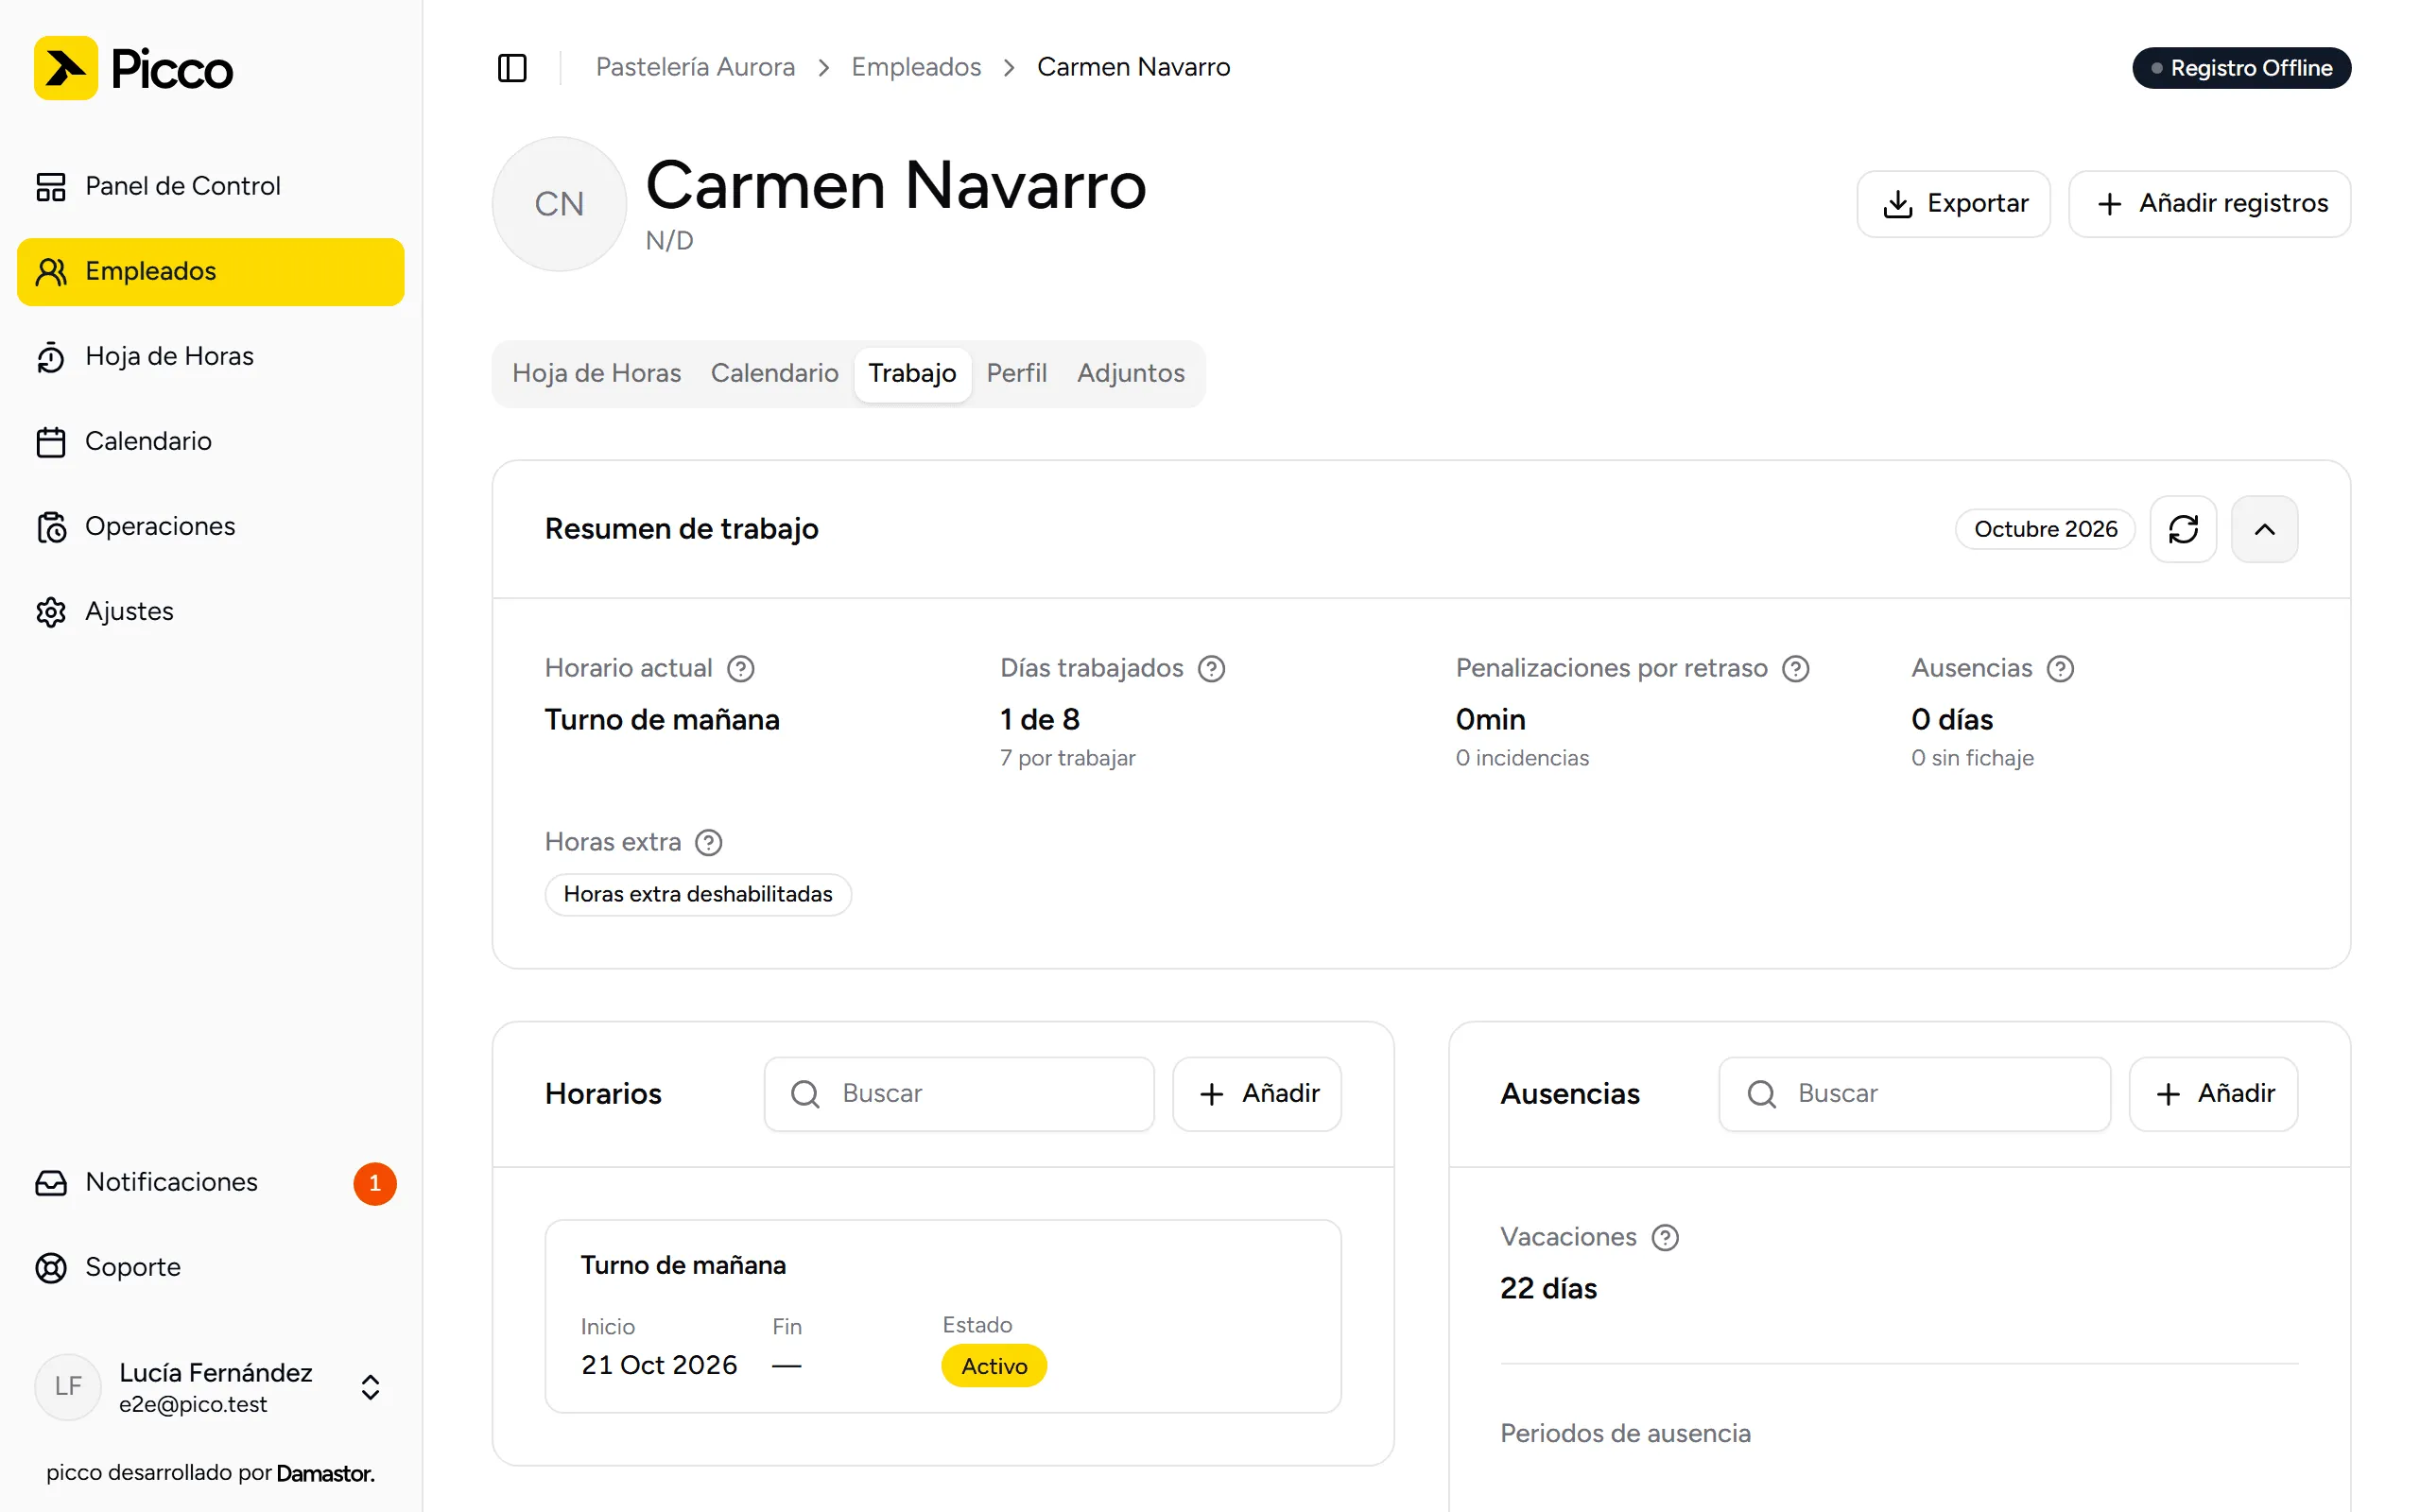Show help for Vacaciones
The image size is (2420, 1512).
pyautogui.click(x=1665, y=1237)
